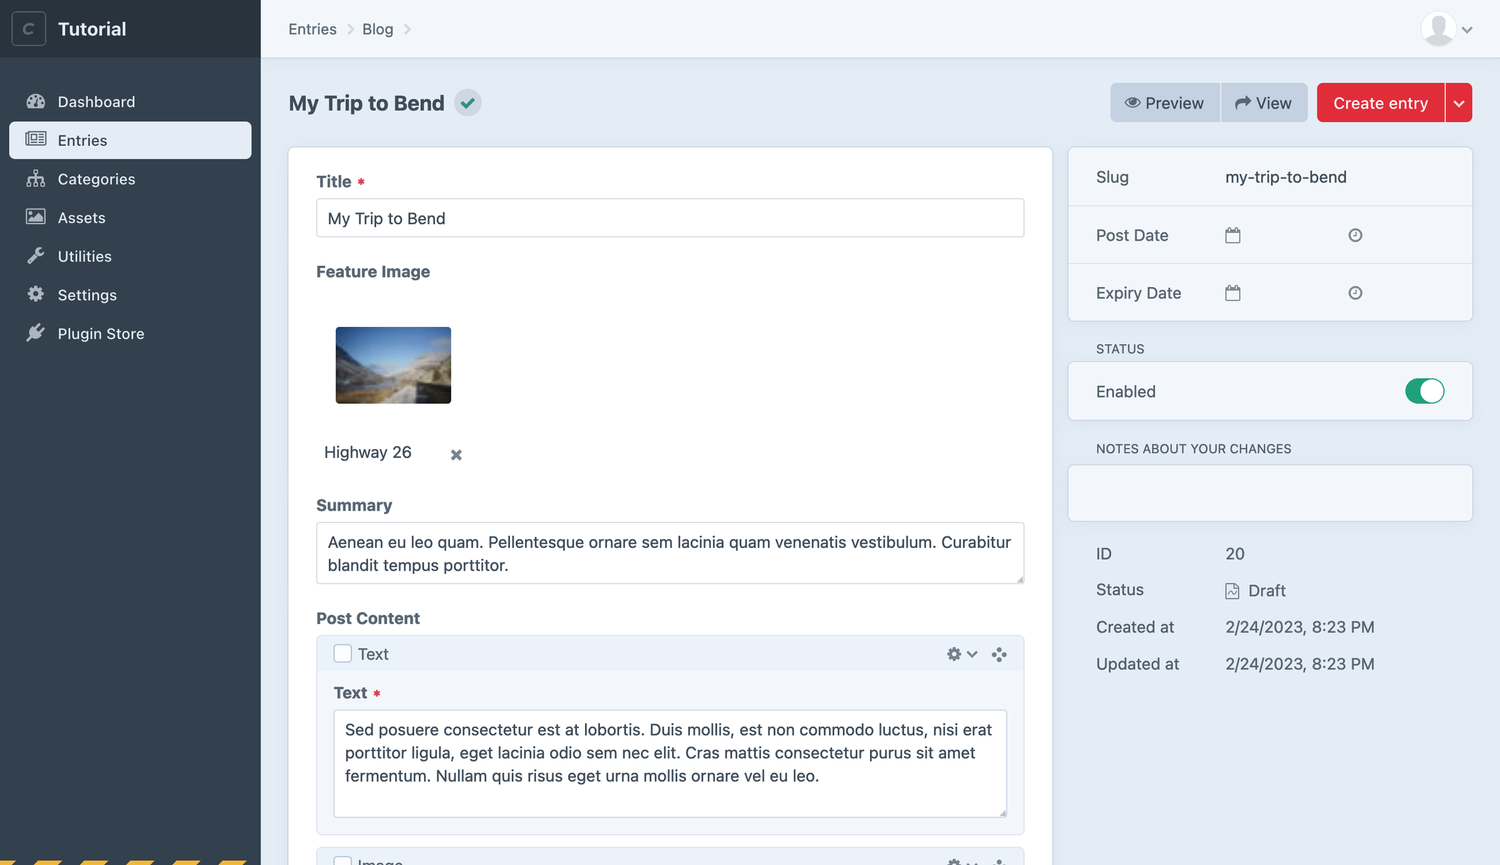
Task: Open the entry with the View link
Action: tap(1264, 102)
